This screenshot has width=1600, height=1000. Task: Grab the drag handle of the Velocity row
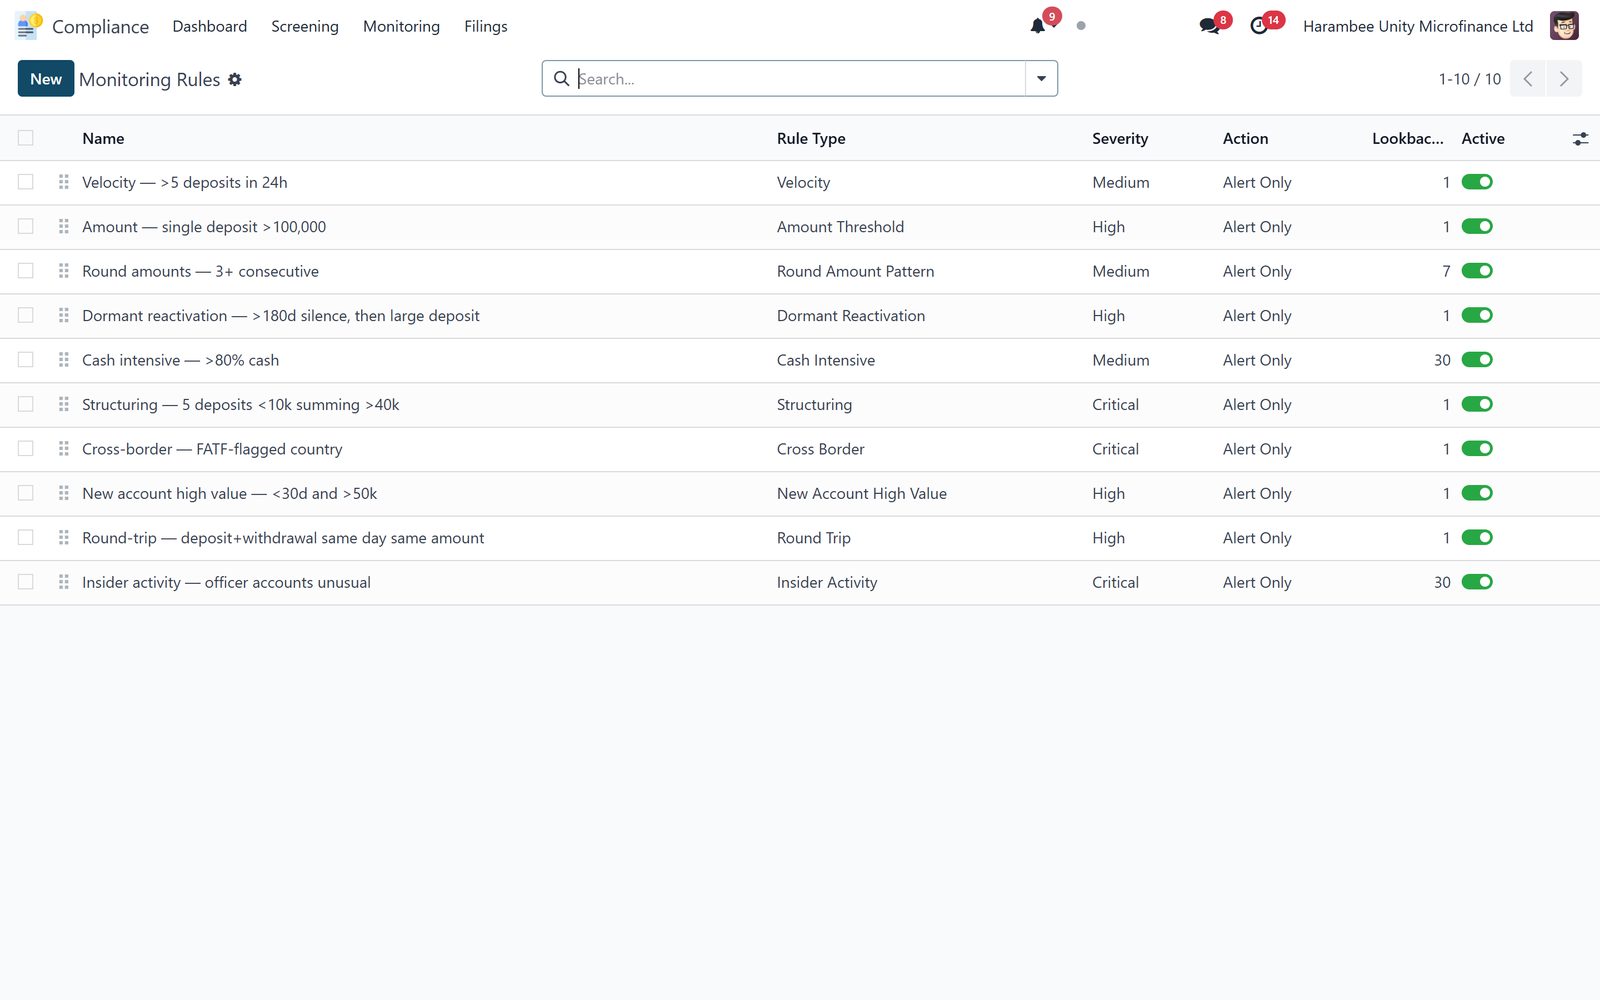tap(64, 182)
